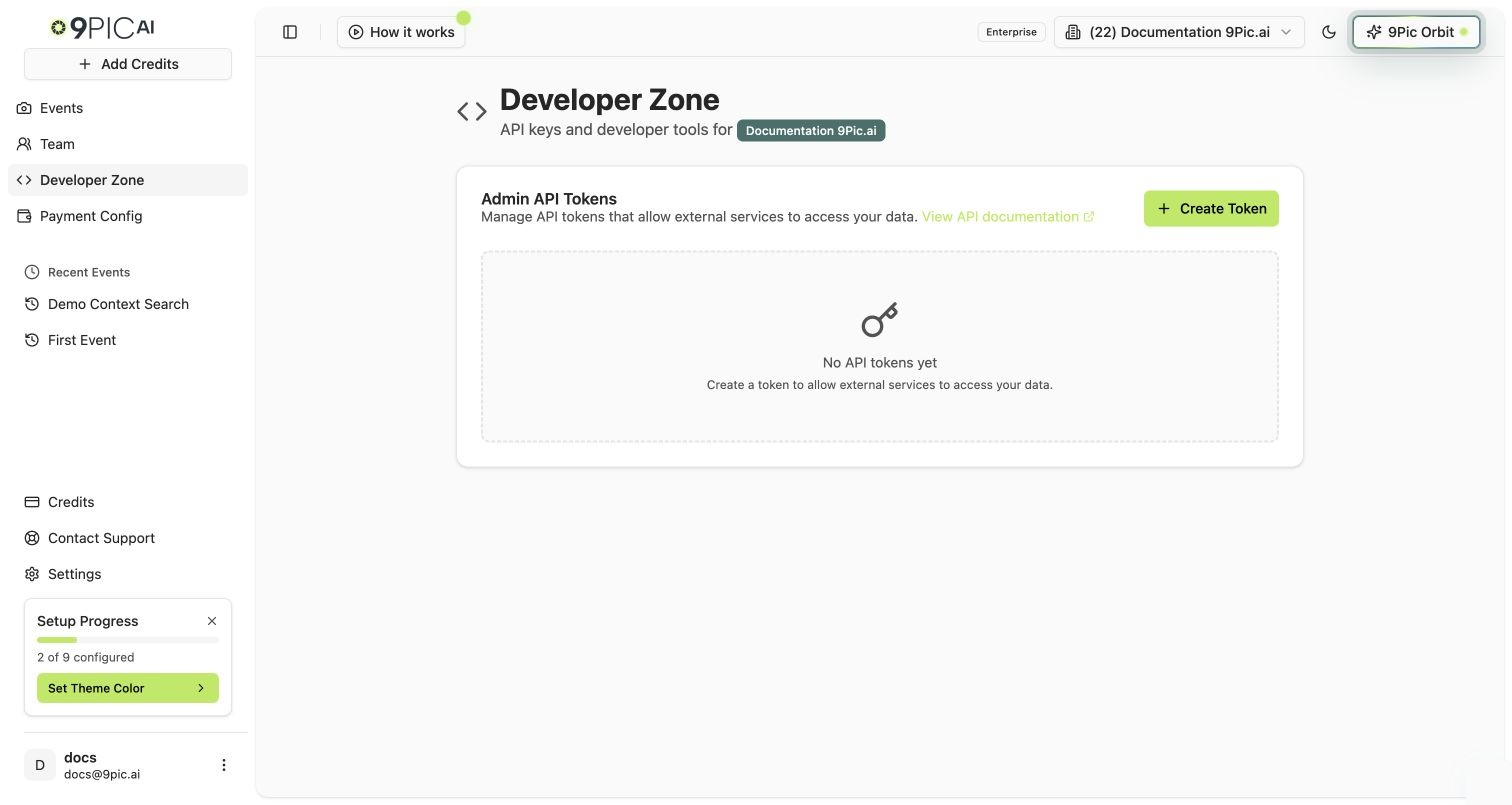
Task: Click the people icon next to Team
Action: point(25,144)
